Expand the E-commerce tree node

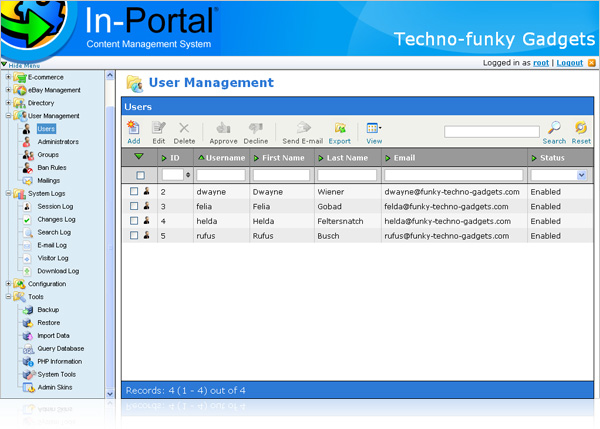click(8, 77)
